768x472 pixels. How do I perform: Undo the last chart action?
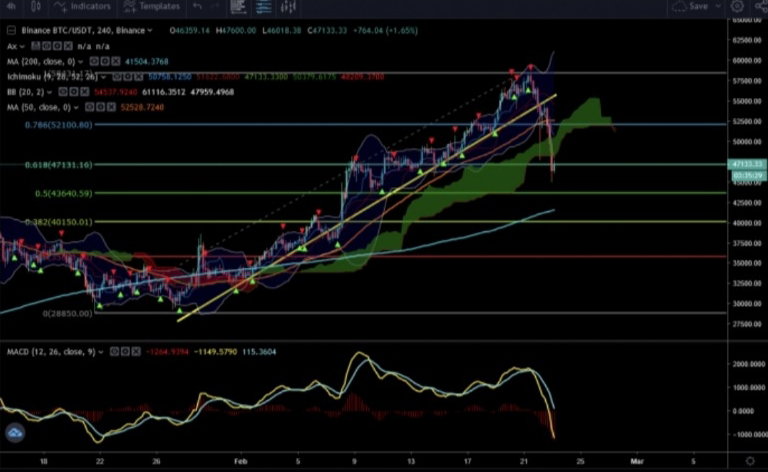tap(197, 6)
